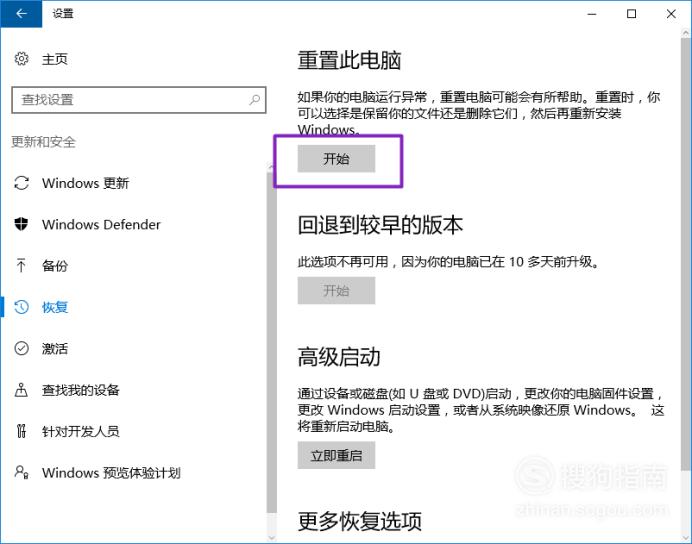Click the 设置 window title
Screen dimensions: 692x544
coord(63,14)
